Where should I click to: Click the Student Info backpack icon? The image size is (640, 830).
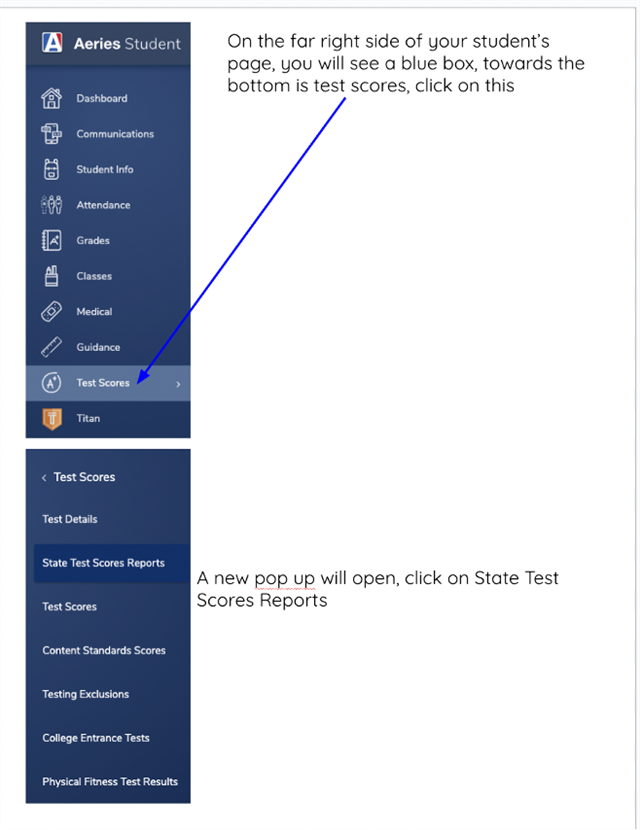[x=51, y=169]
